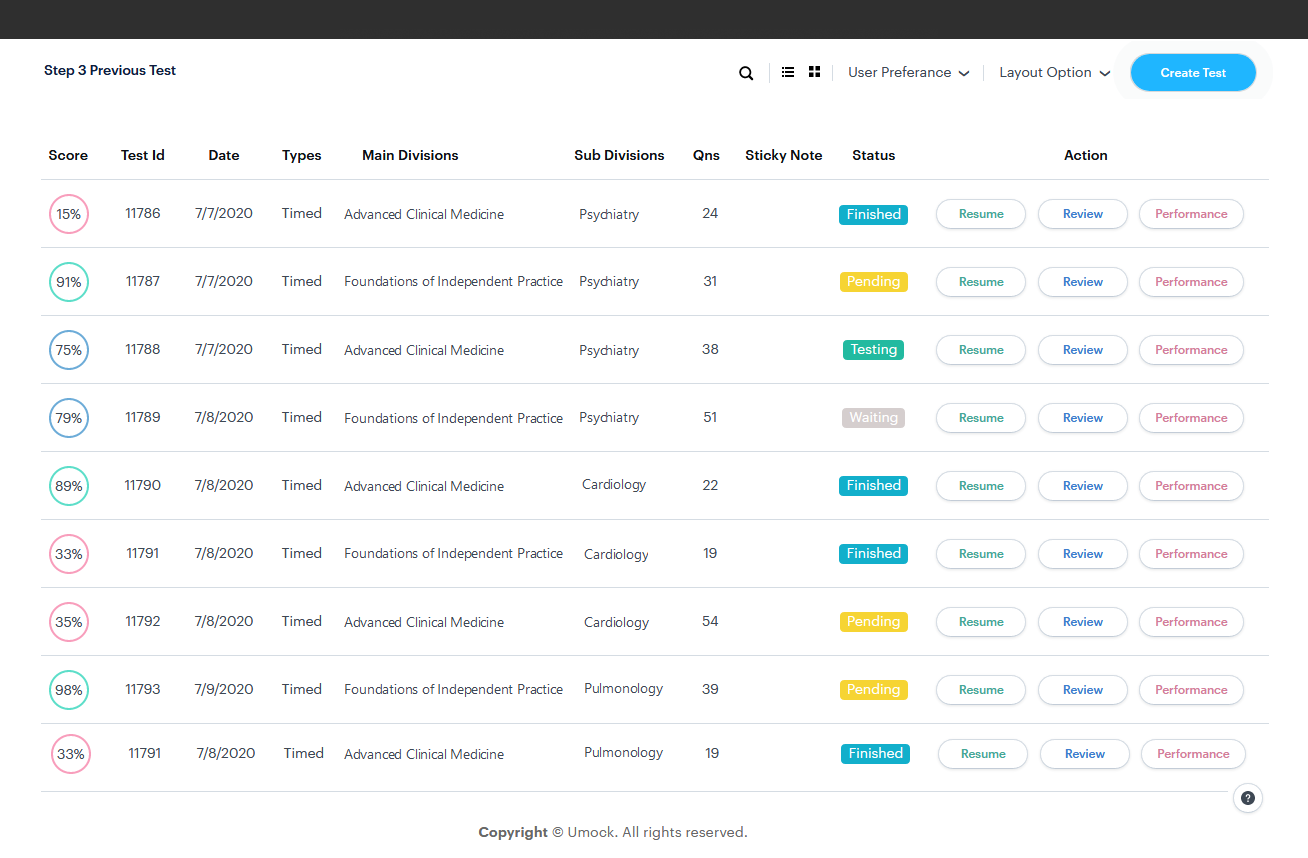Resume test 11786
1308x858 pixels.
(x=981, y=214)
